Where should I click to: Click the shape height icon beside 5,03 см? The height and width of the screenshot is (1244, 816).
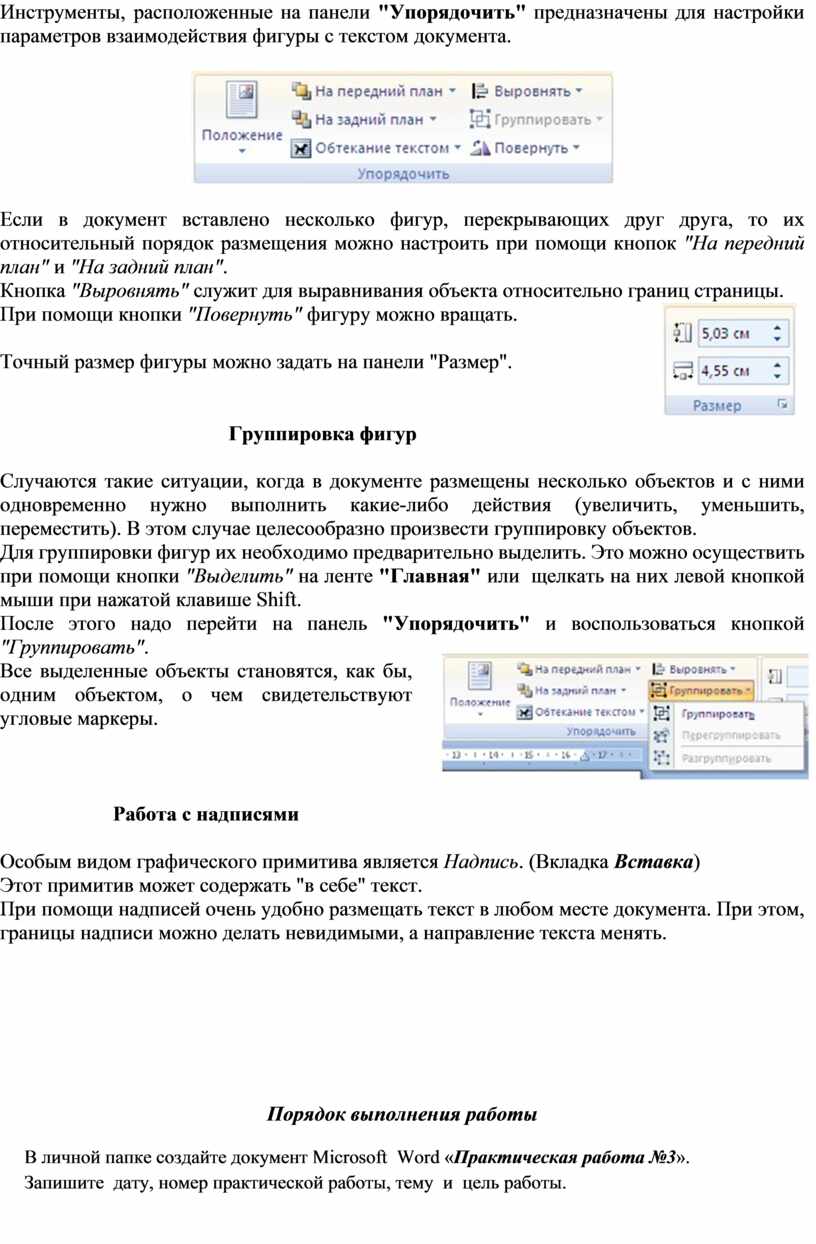(683, 334)
